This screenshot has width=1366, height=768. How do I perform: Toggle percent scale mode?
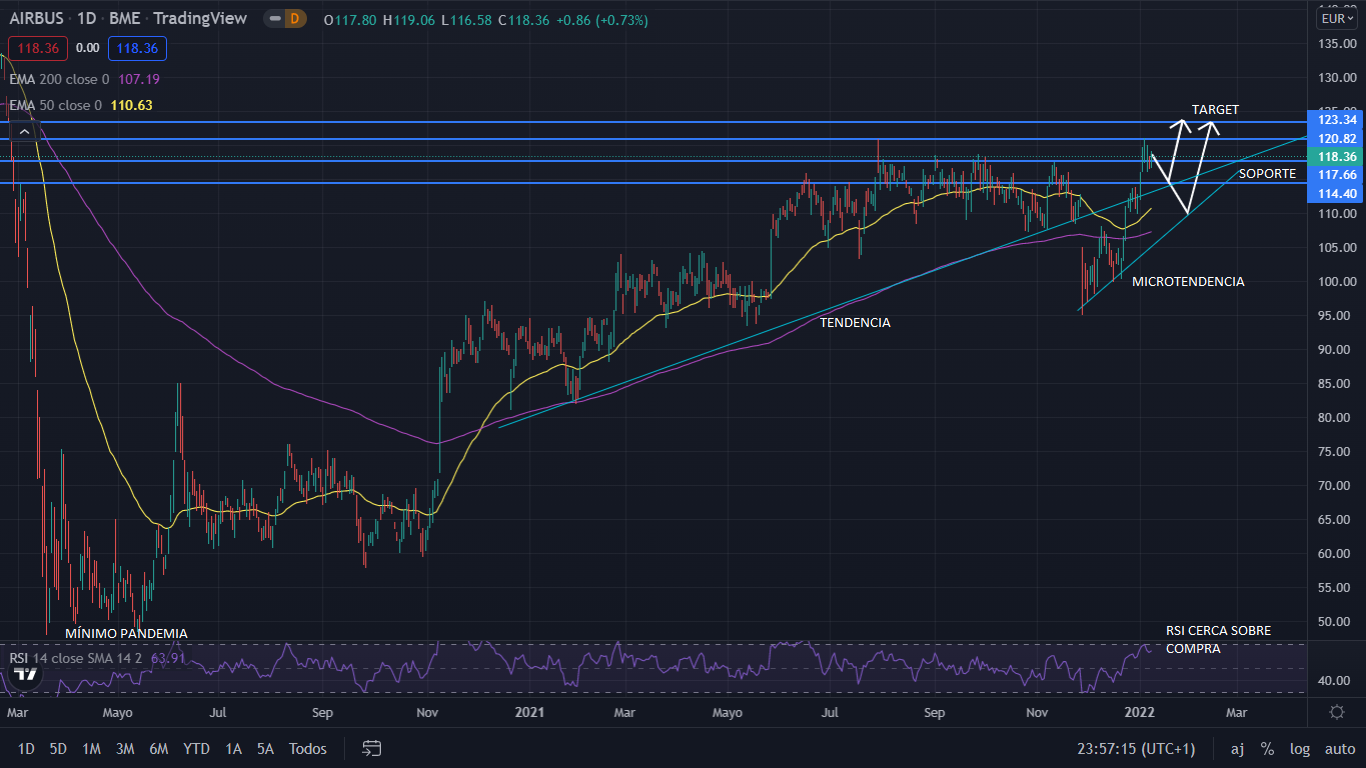tap(1267, 748)
